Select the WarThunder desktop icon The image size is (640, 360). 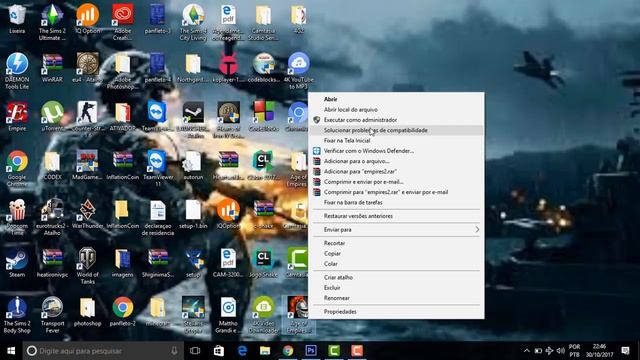[87, 214]
